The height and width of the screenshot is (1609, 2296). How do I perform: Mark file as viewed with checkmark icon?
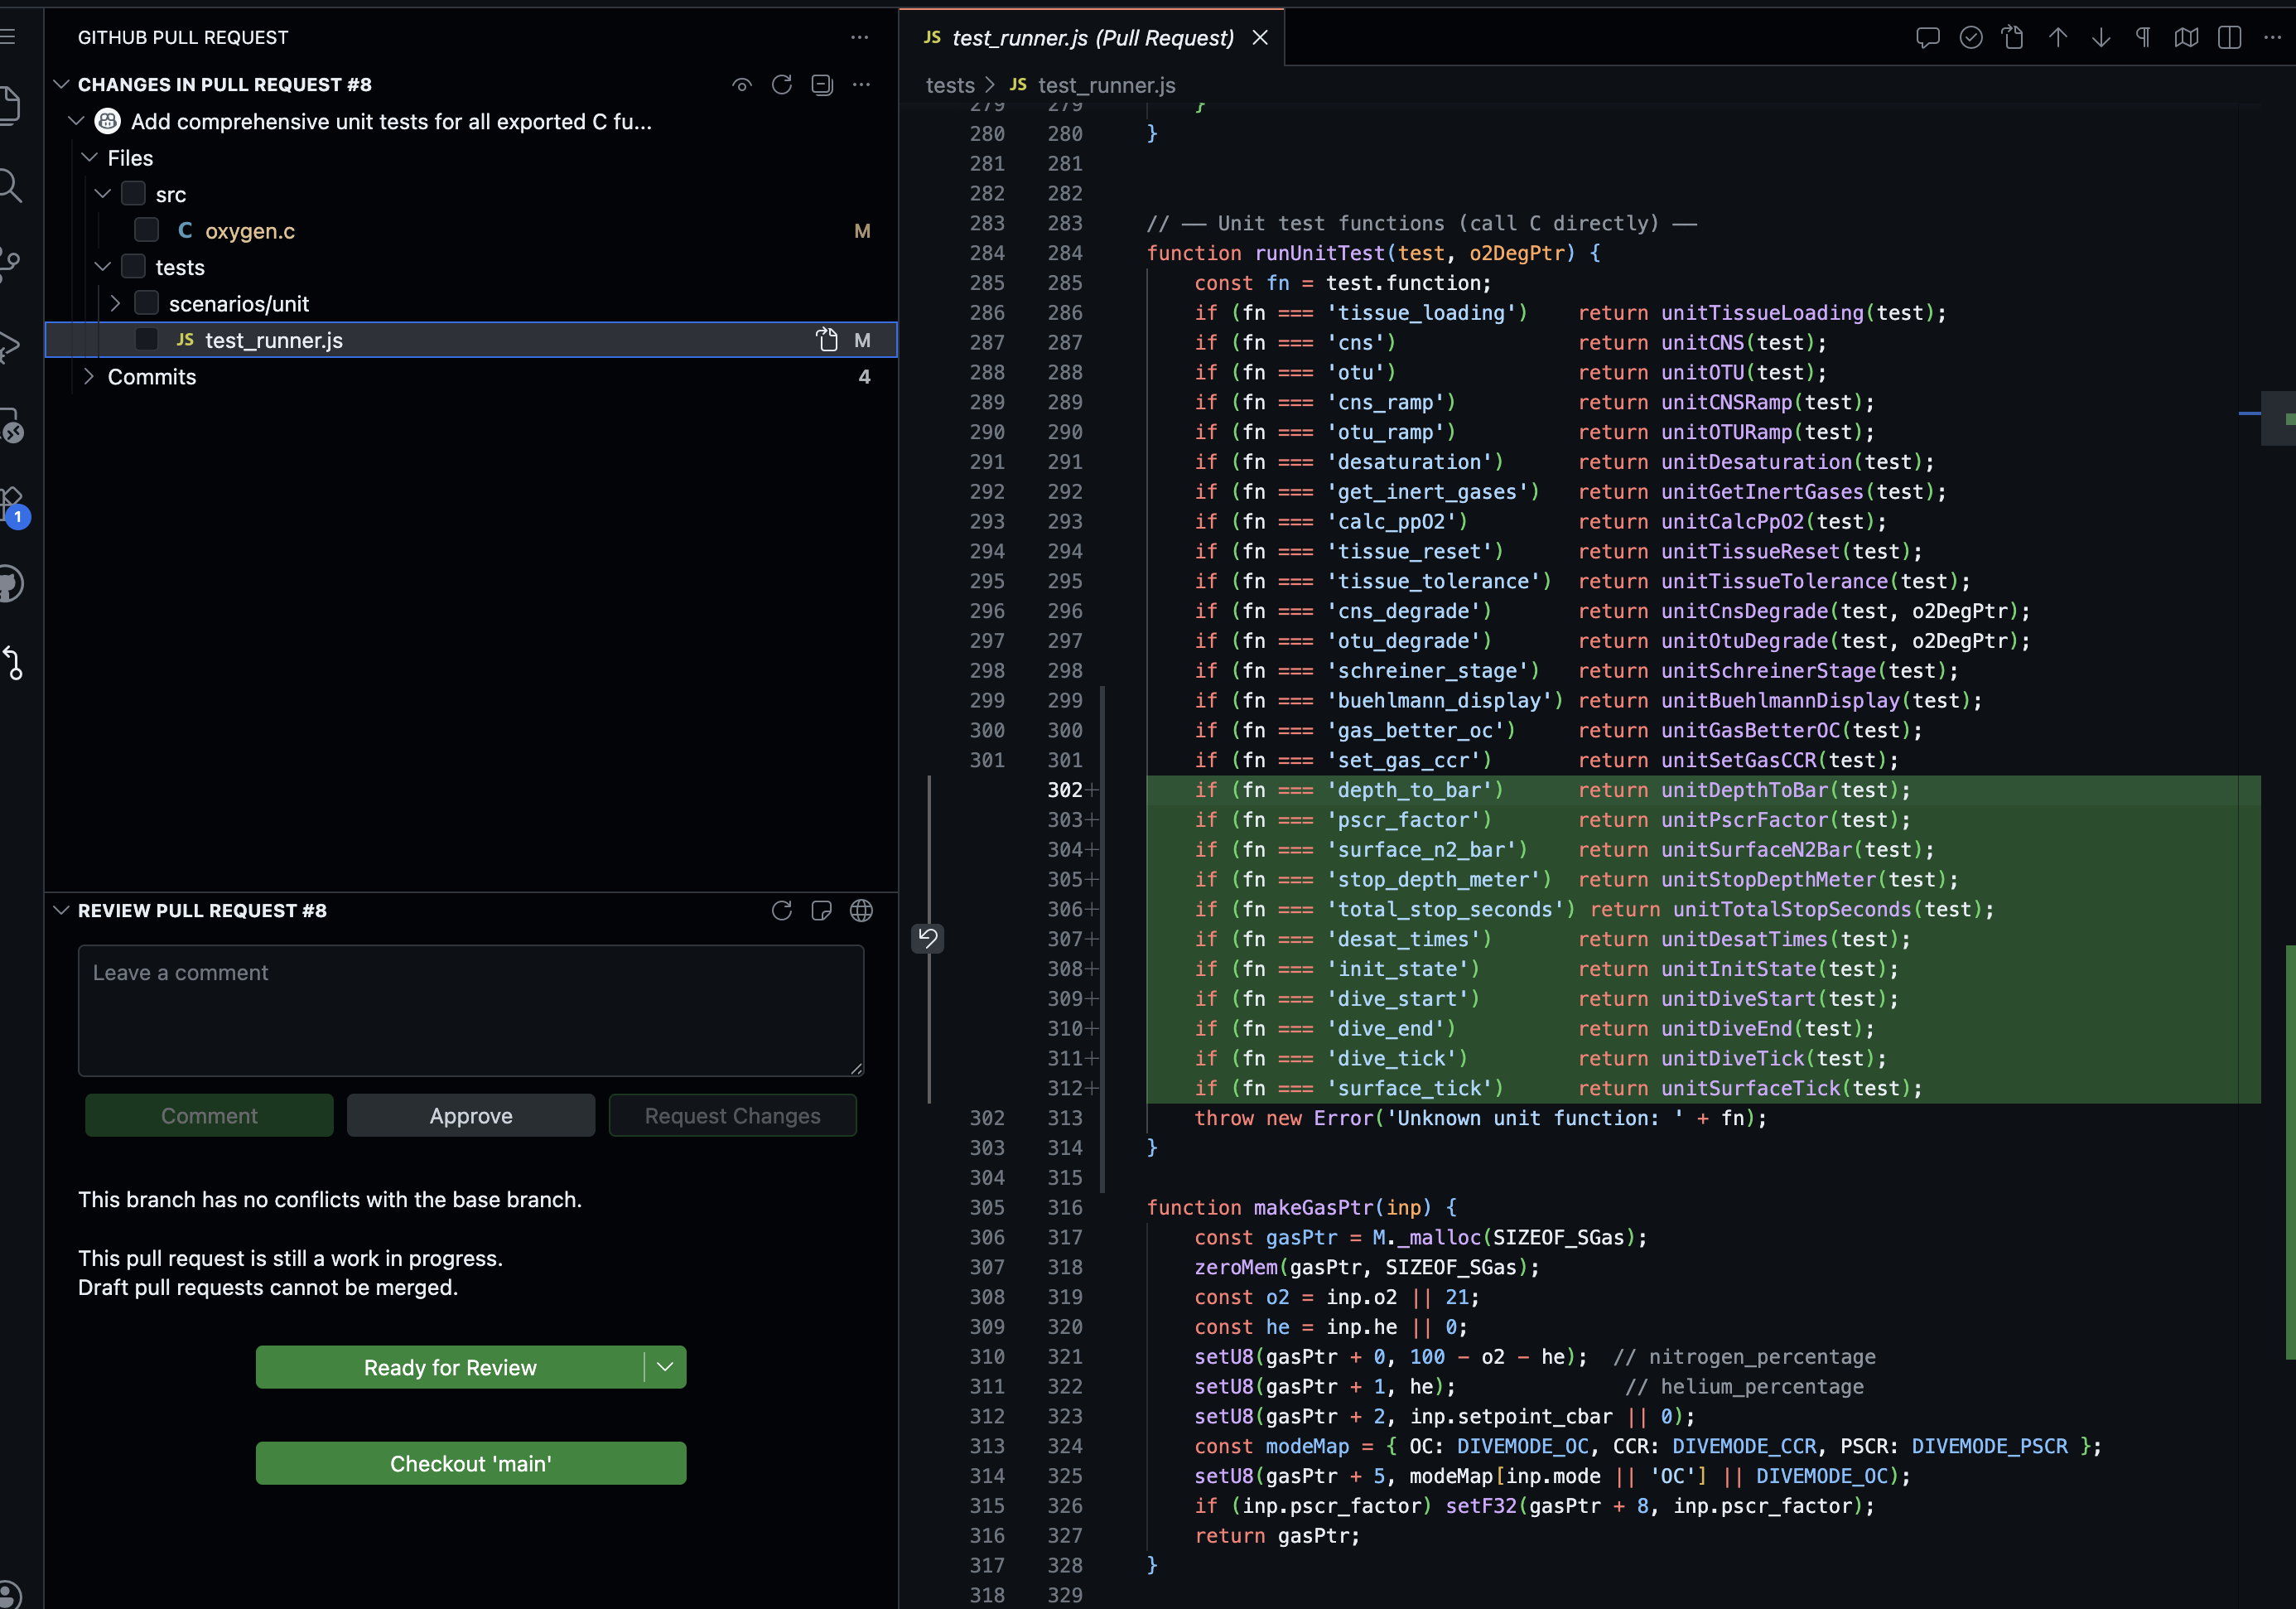[1970, 38]
